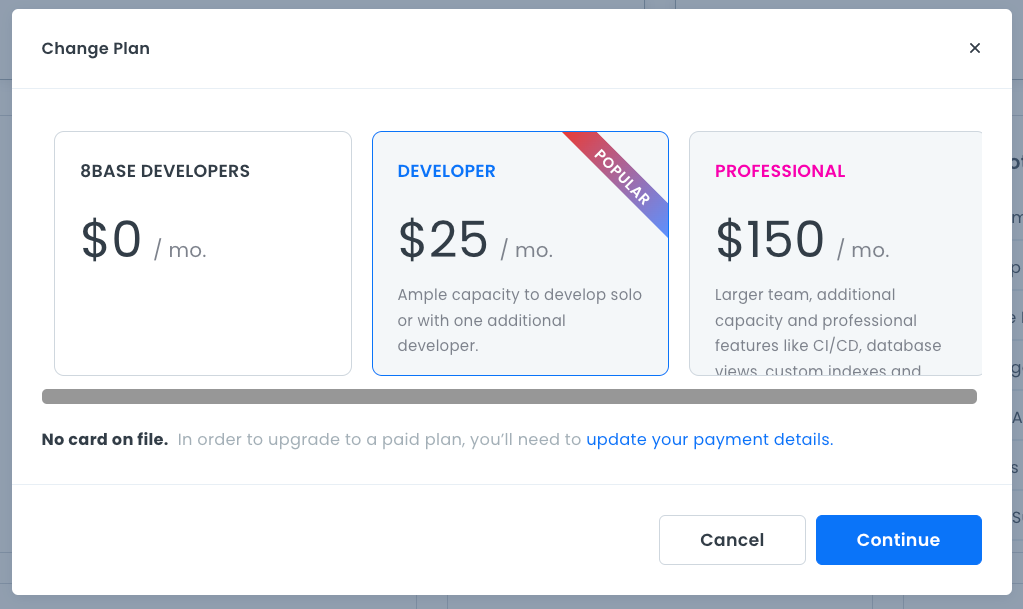Click the Change Plan dialog title
The image size is (1023, 609).
point(96,48)
